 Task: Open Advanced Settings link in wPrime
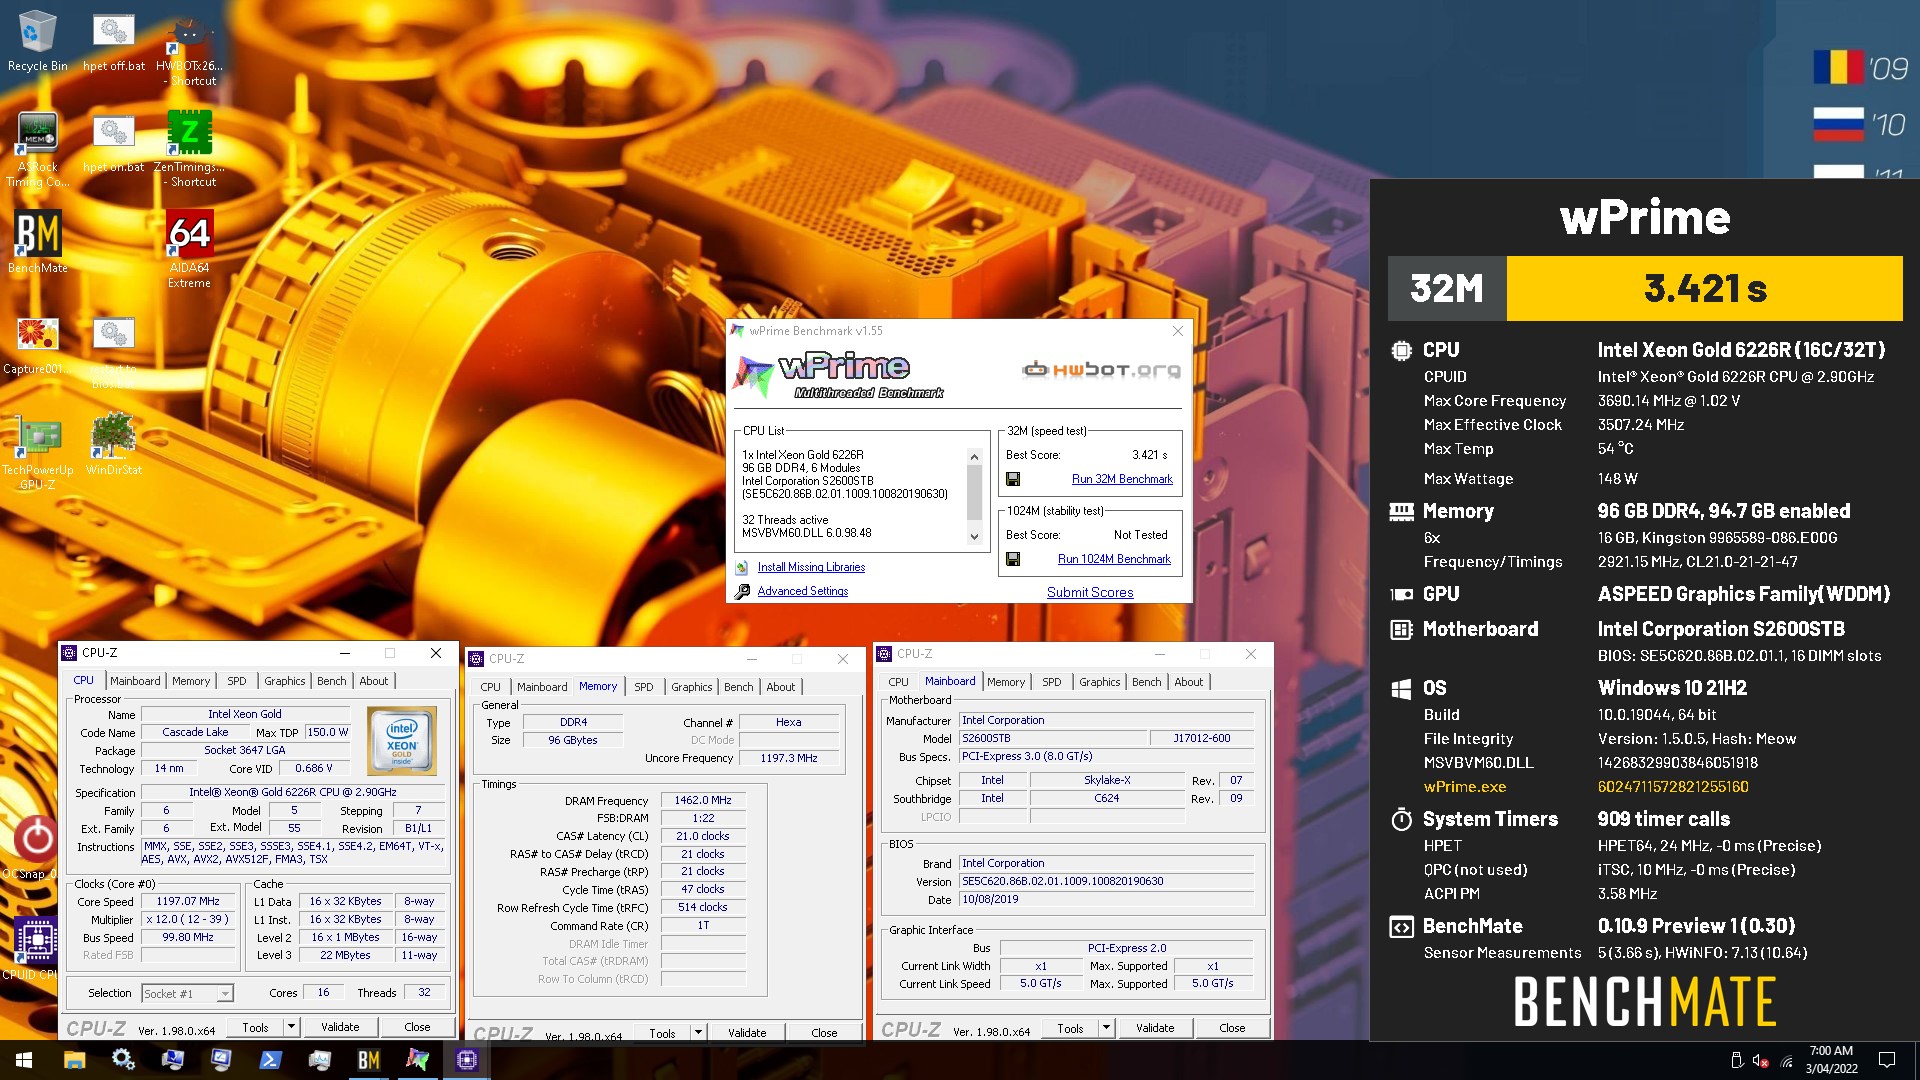[x=802, y=591]
